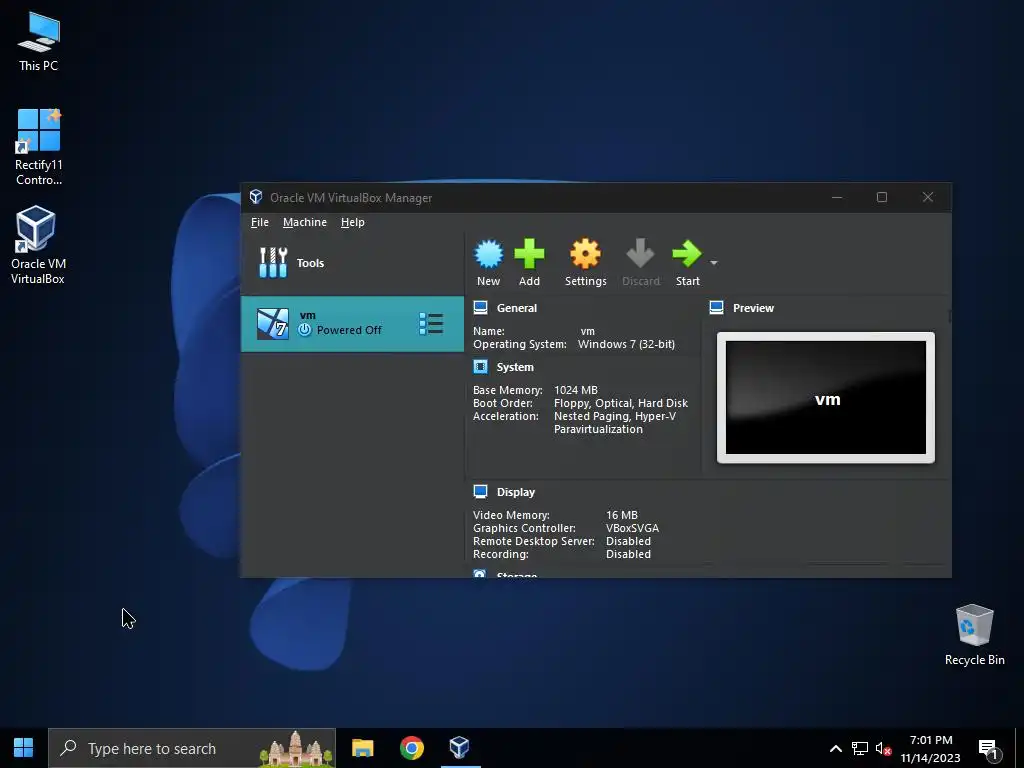Image resolution: width=1024 pixels, height=768 pixels.
Task: Click Remote Desktop Server Disabled value
Action: [x=628, y=541]
